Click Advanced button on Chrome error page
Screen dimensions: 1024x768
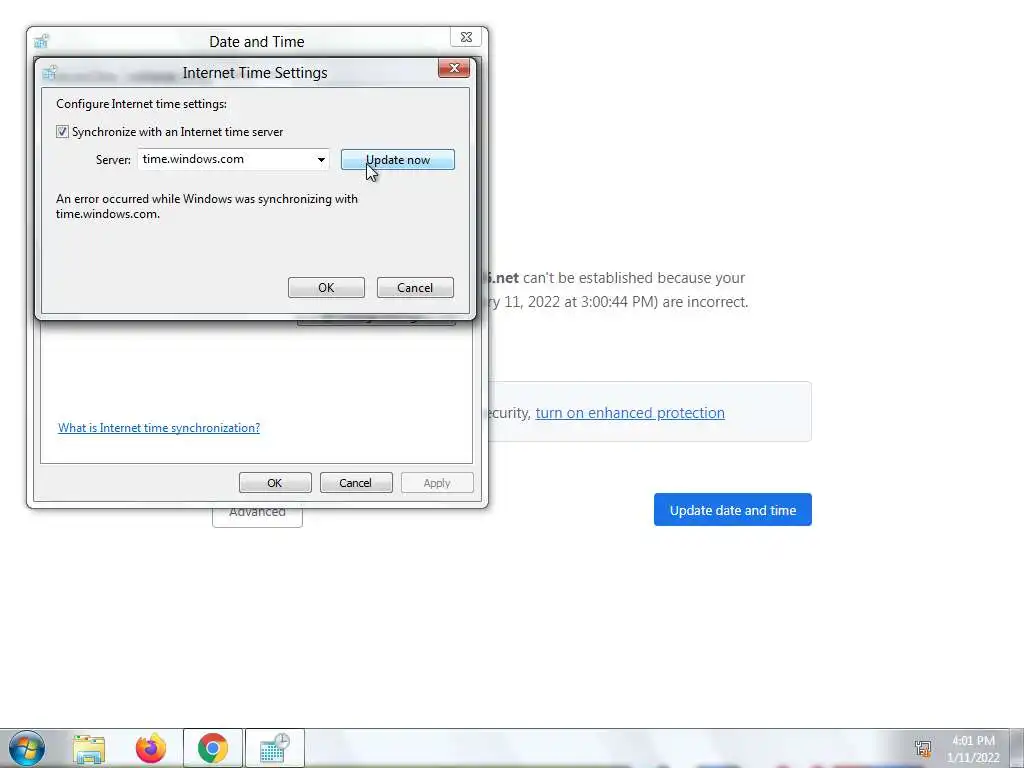click(257, 515)
